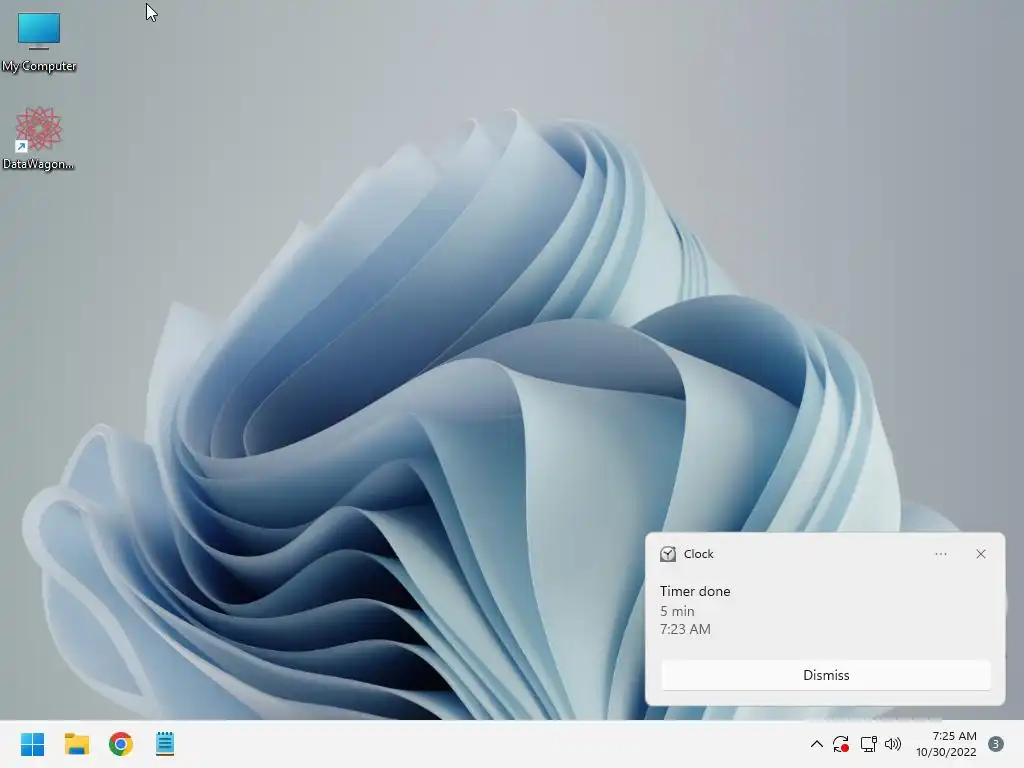Open Google Chrome from the taskbar

click(121, 744)
